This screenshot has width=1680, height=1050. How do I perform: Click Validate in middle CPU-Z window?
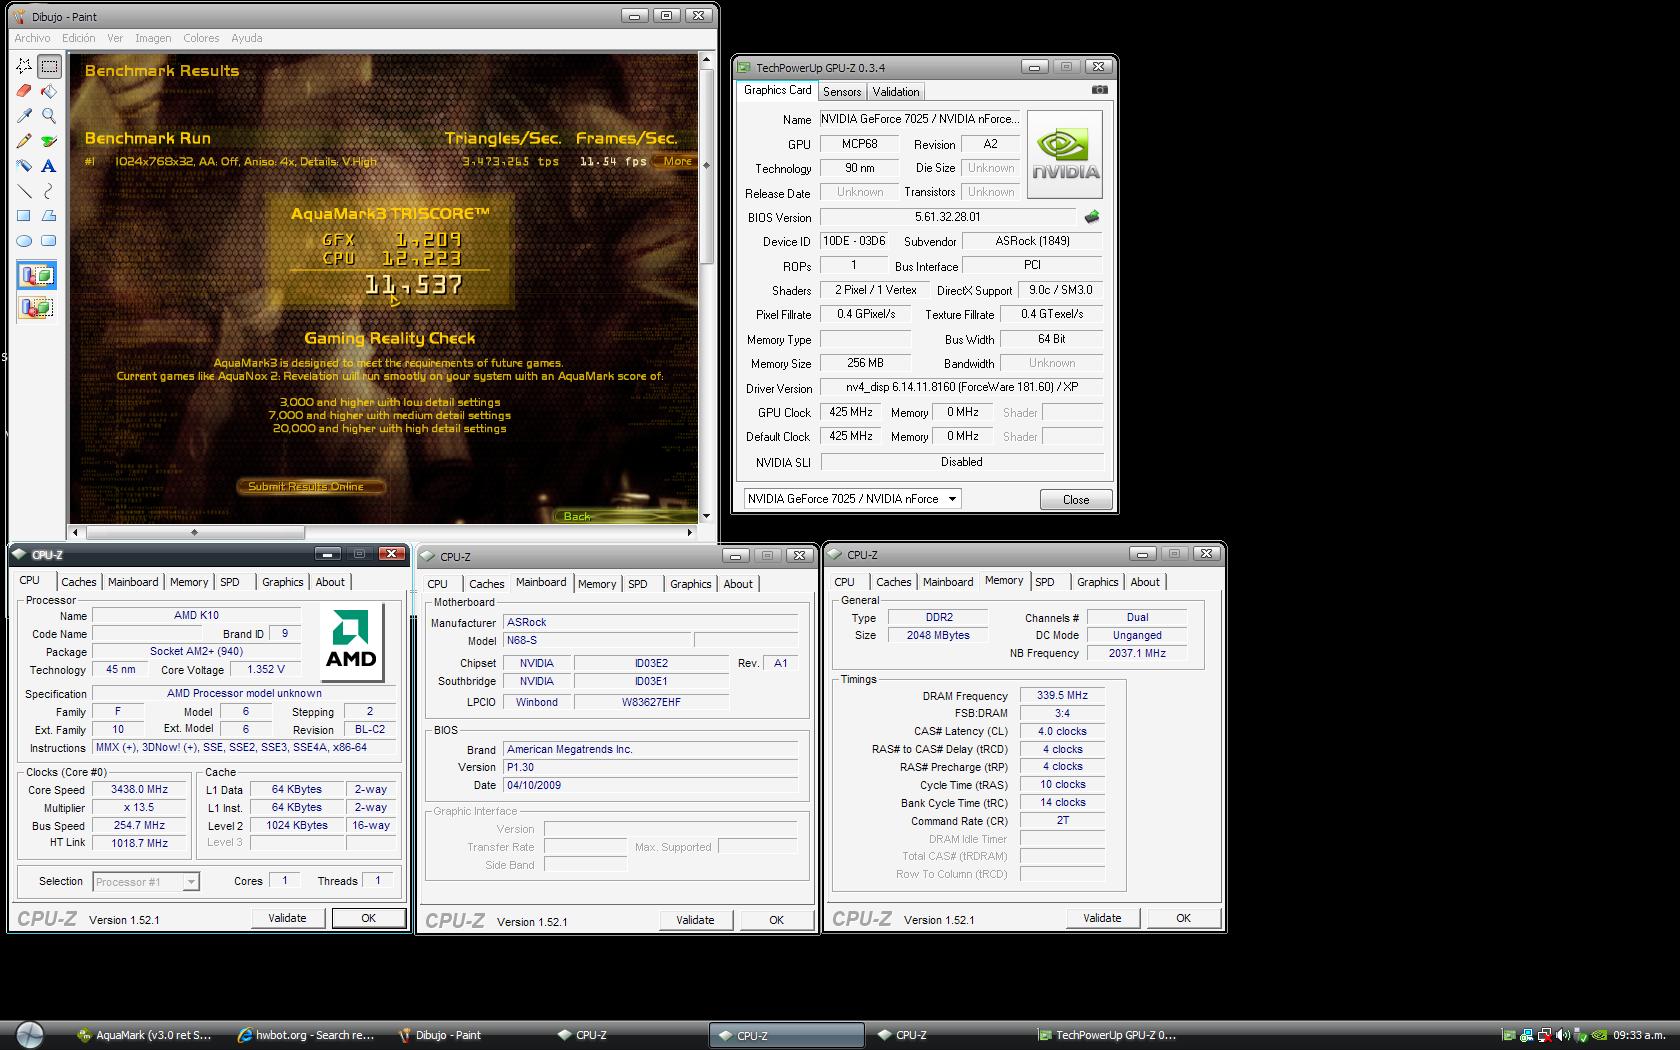[695, 920]
